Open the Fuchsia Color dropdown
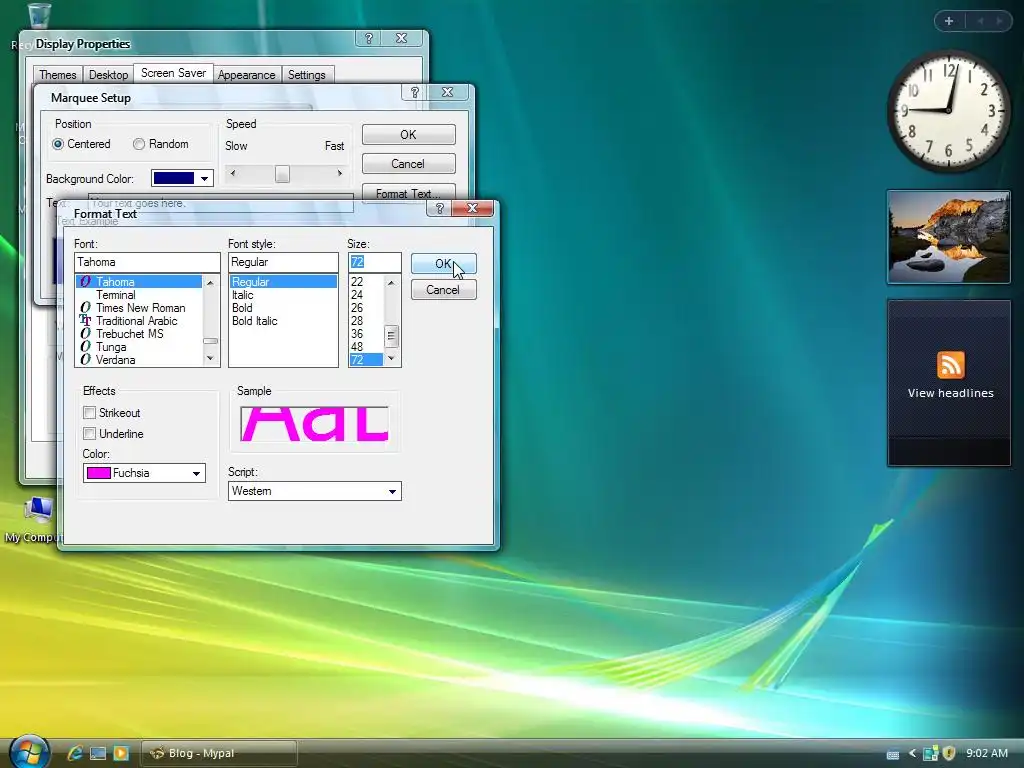 pos(196,473)
